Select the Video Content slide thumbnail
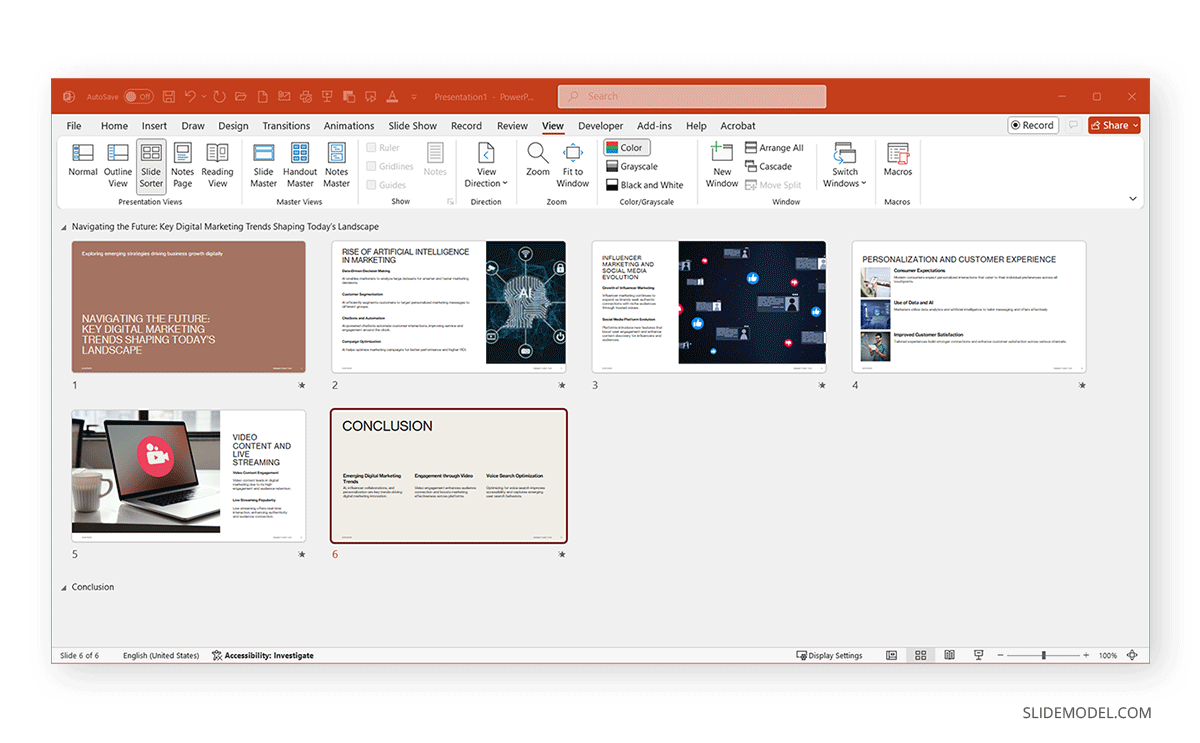 pyautogui.click(x=189, y=476)
